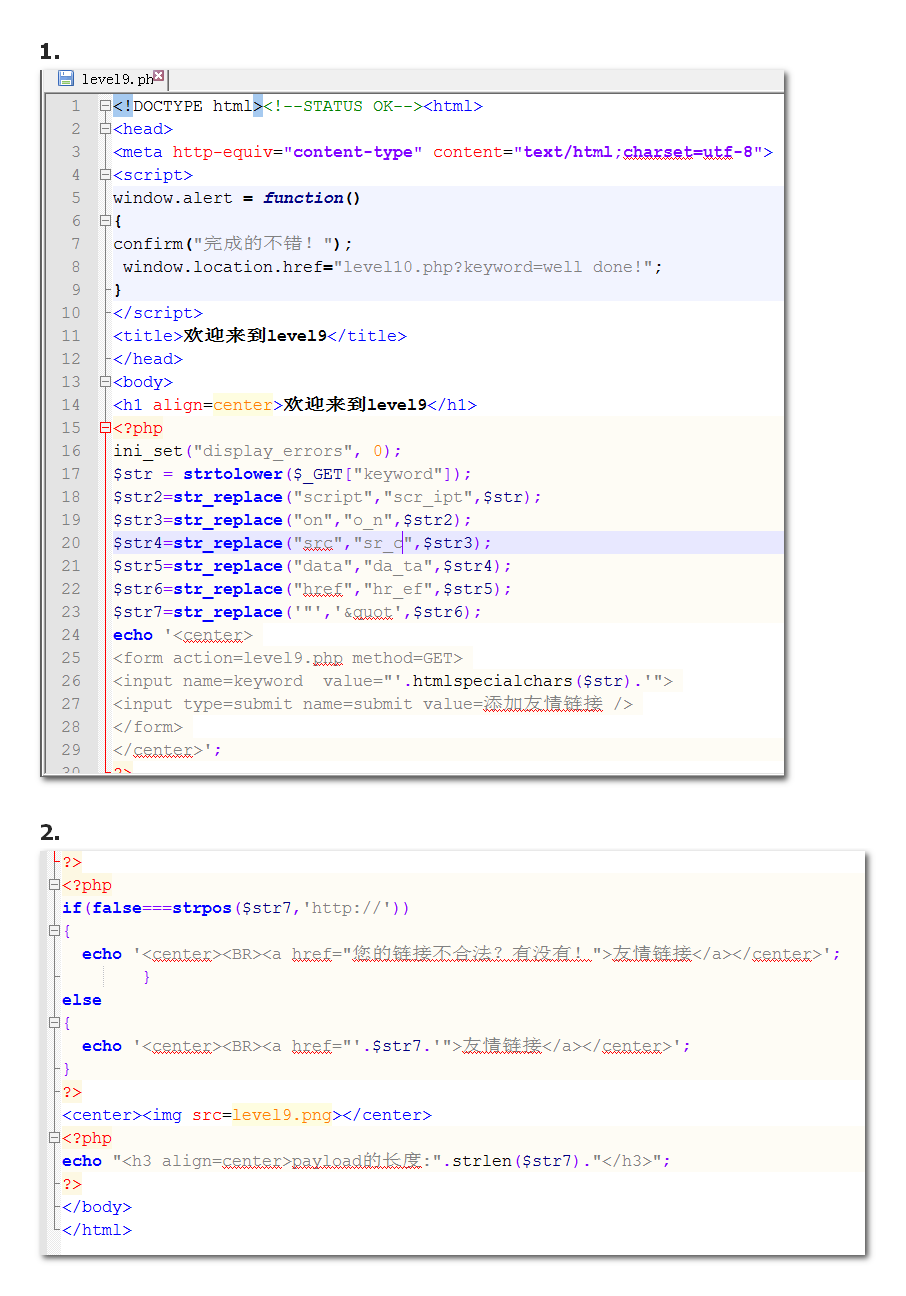Click the save disk icon on level9.php tab

(x=66, y=79)
